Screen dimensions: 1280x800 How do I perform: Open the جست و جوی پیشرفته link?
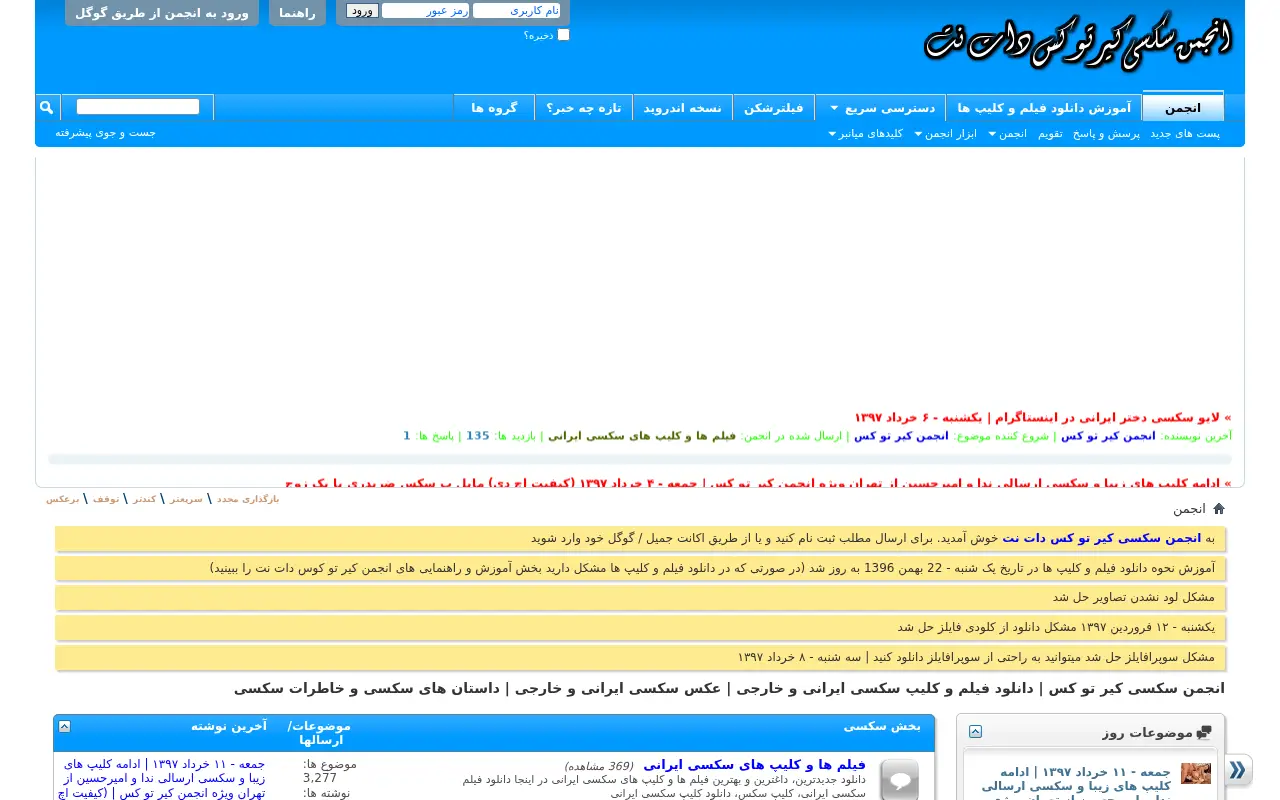click(106, 132)
